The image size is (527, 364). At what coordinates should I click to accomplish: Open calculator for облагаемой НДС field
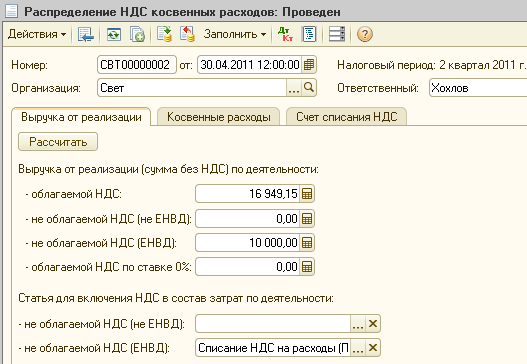pos(307,194)
